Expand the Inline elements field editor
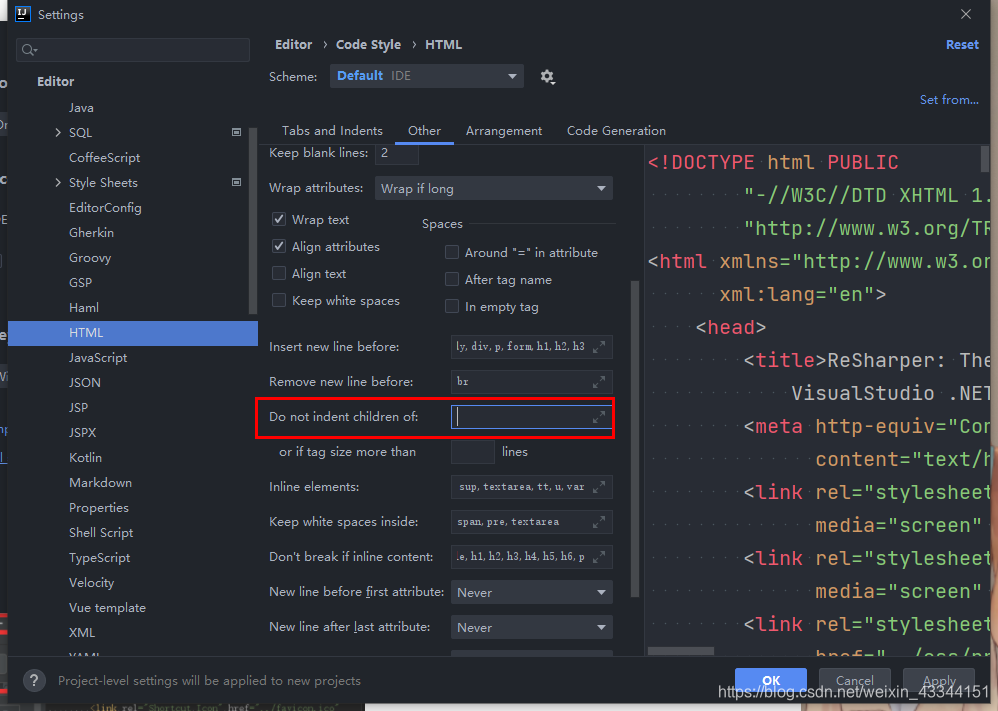Viewport: 998px width, 711px height. point(598,487)
